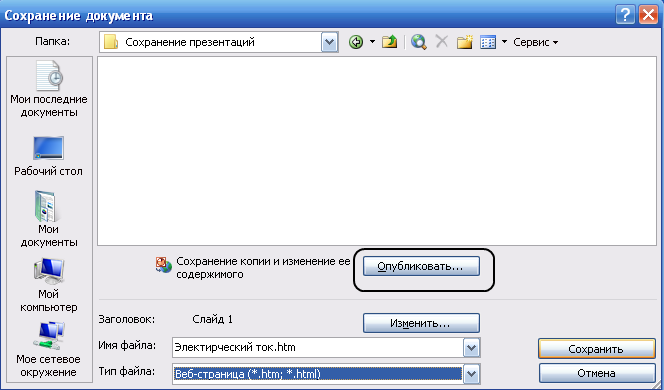The height and width of the screenshot is (390, 664).
Task: Click the Сохранение презентаций folder name
Action: [x=190, y=42]
